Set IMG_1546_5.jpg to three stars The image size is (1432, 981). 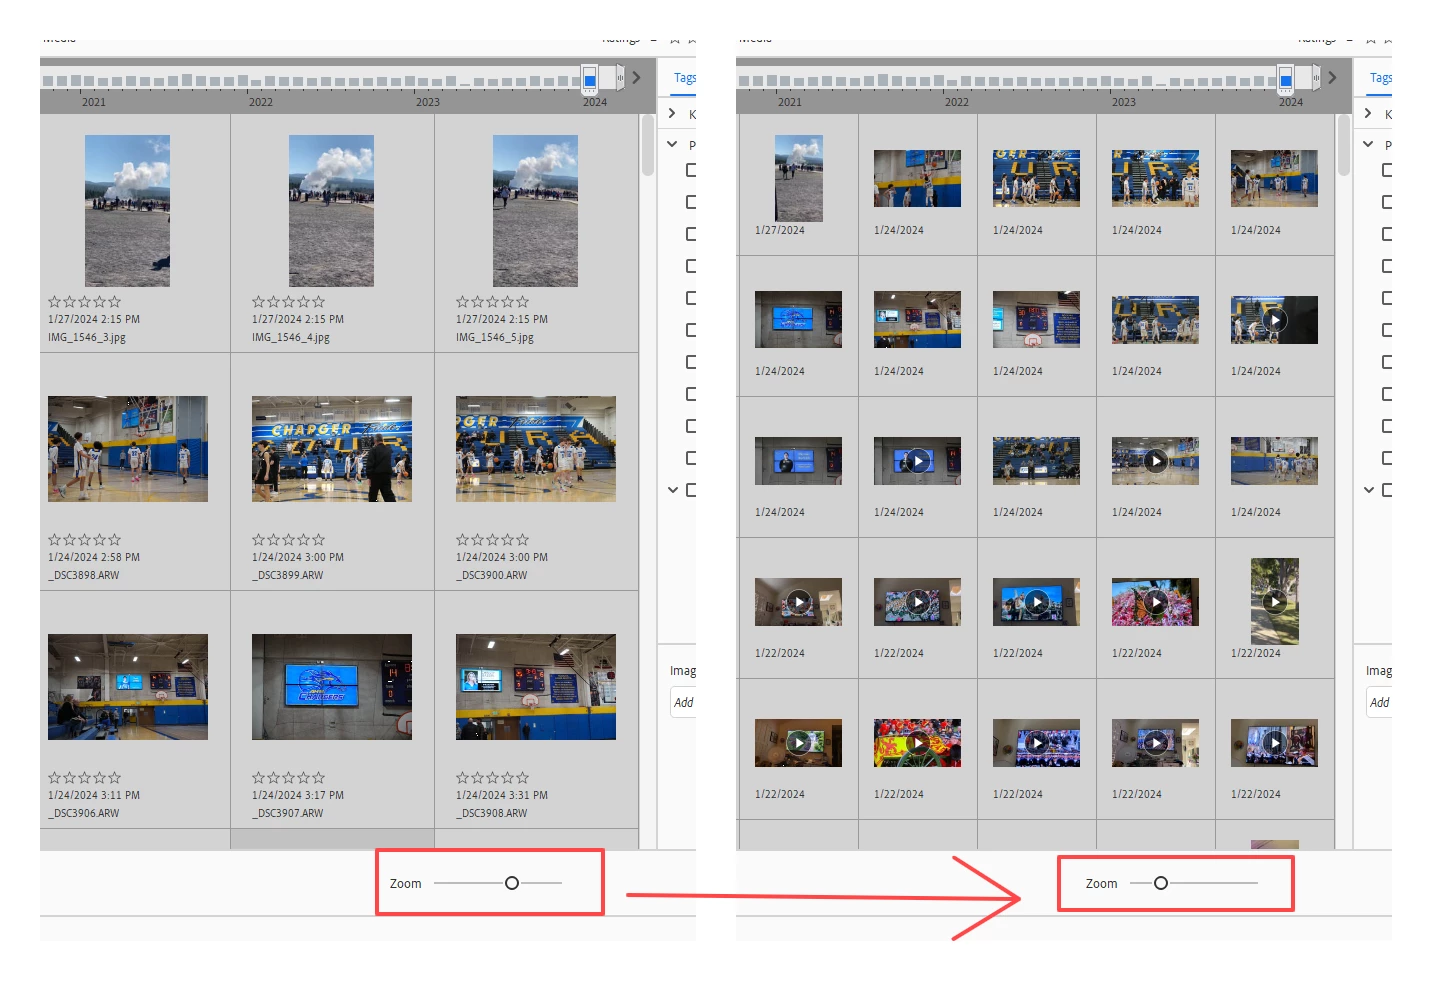492,301
